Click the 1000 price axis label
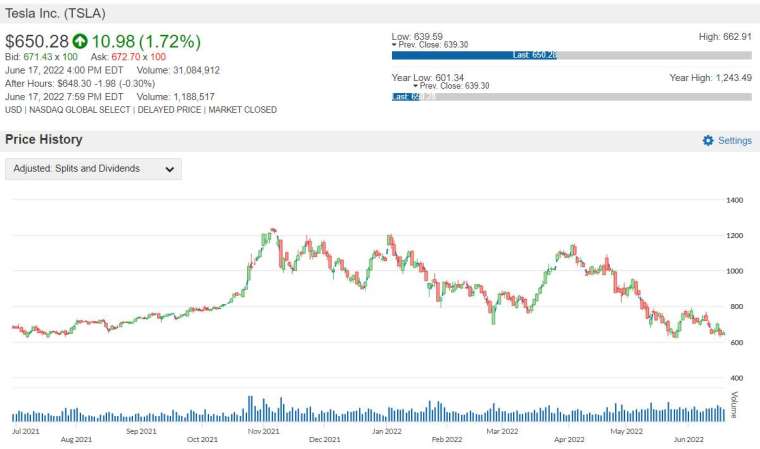 click(x=734, y=271)
